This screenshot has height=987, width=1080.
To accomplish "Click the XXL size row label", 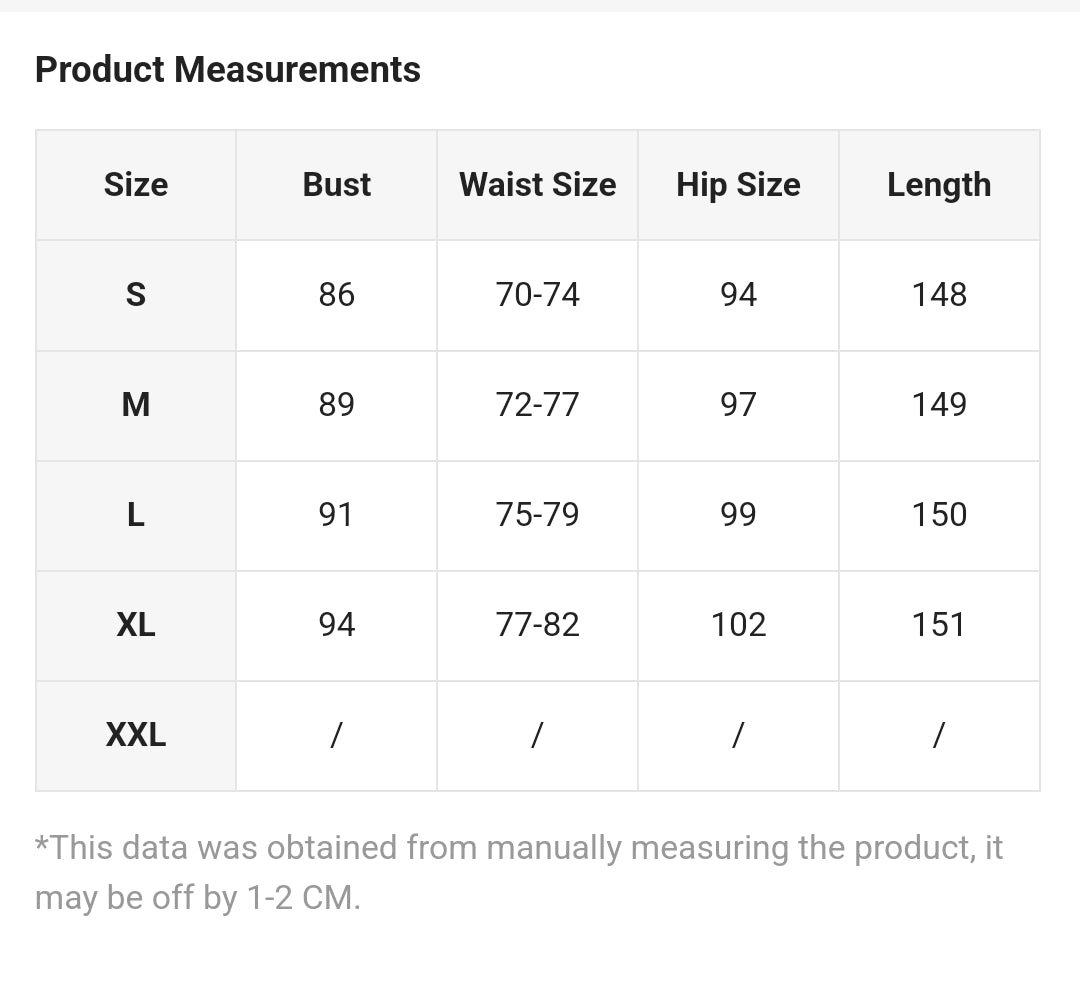I will [x=136, y=736].
